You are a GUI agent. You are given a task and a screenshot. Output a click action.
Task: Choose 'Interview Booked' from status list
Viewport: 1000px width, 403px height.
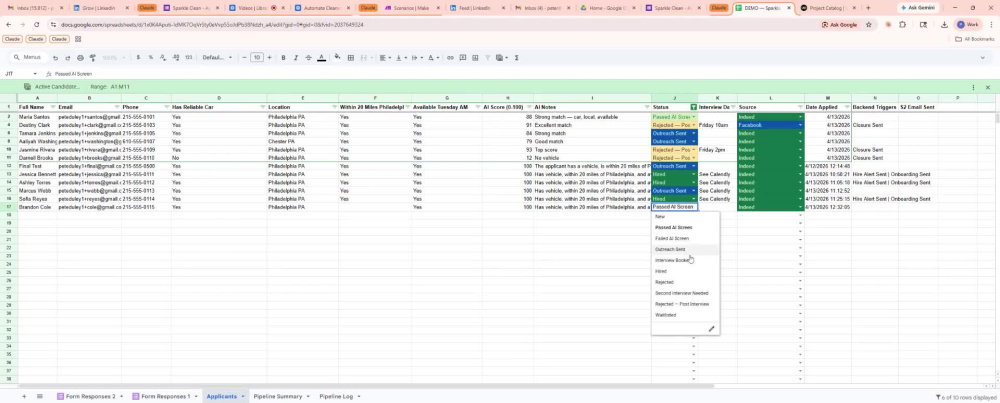pyautogui.click(x=673, y=260)
